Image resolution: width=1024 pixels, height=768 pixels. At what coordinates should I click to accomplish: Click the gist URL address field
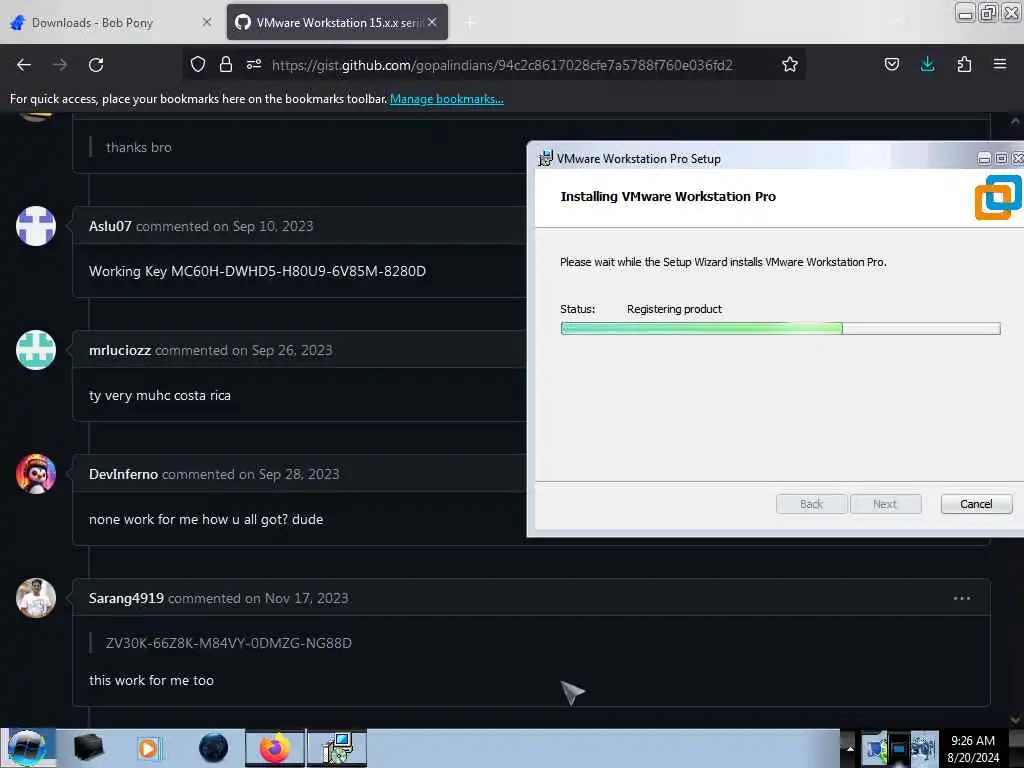coord(502,65)
